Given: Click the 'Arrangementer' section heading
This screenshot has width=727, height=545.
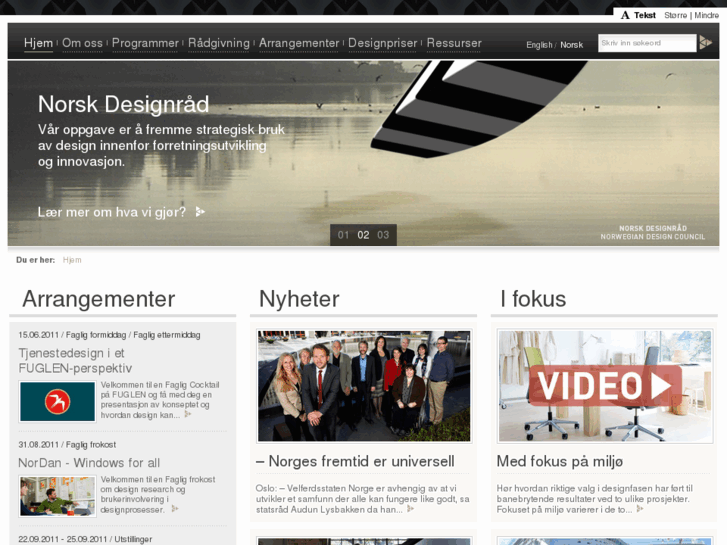Looking at the screenshot, I should click(x=99, y=299).
